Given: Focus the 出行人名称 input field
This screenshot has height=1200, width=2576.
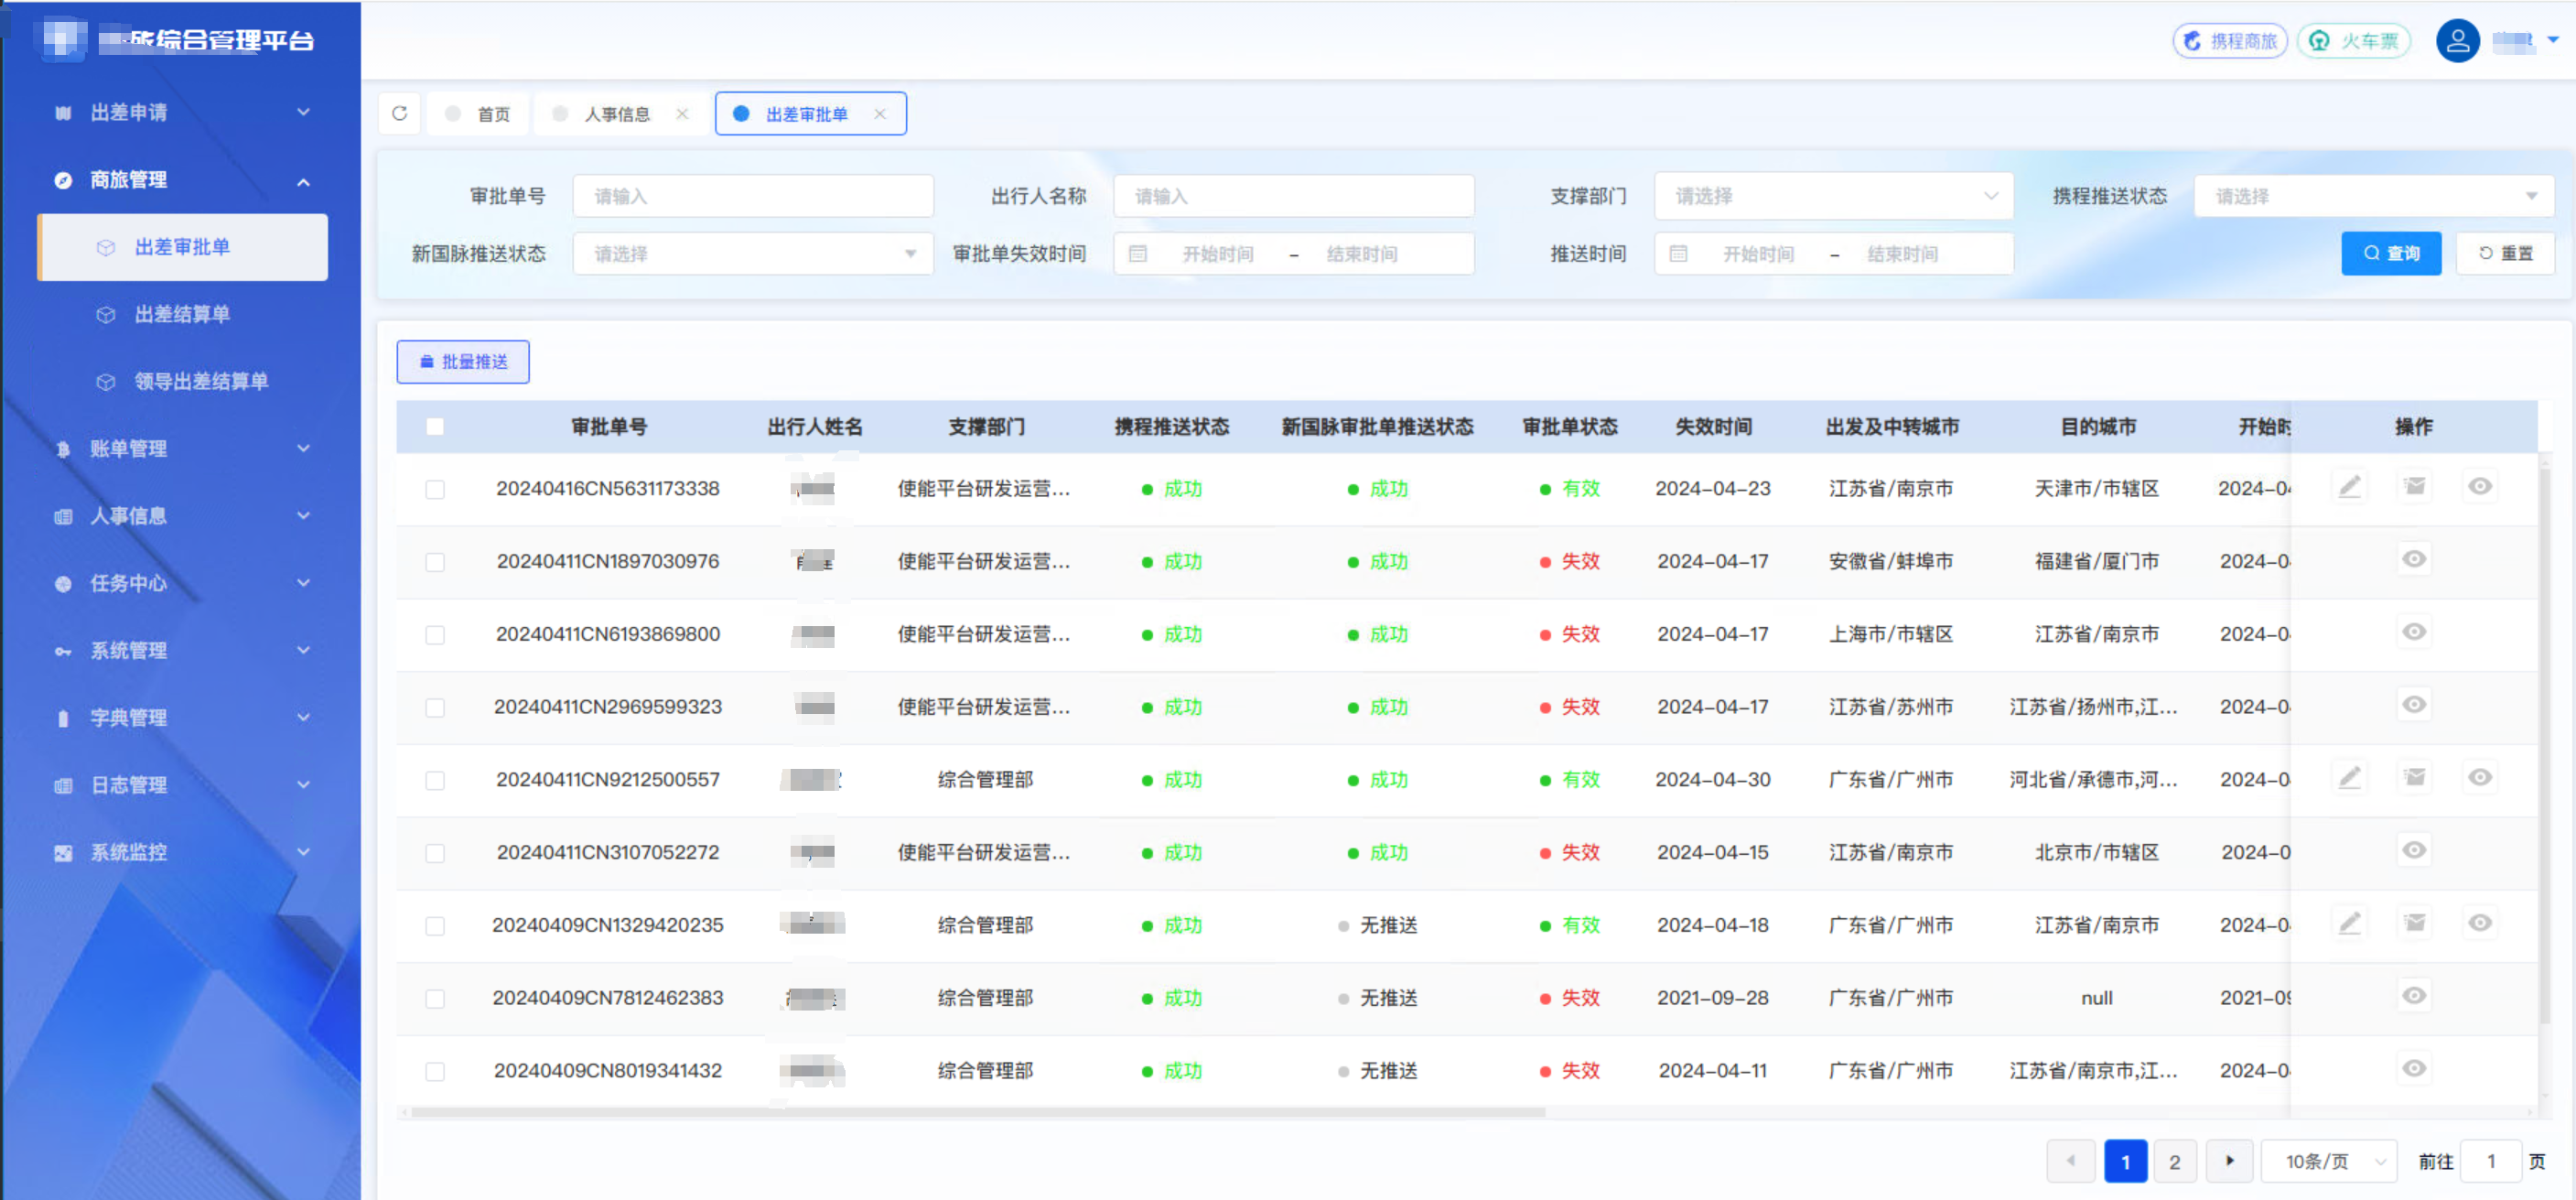Looking at the screenshot, I should coord(1293,196).
